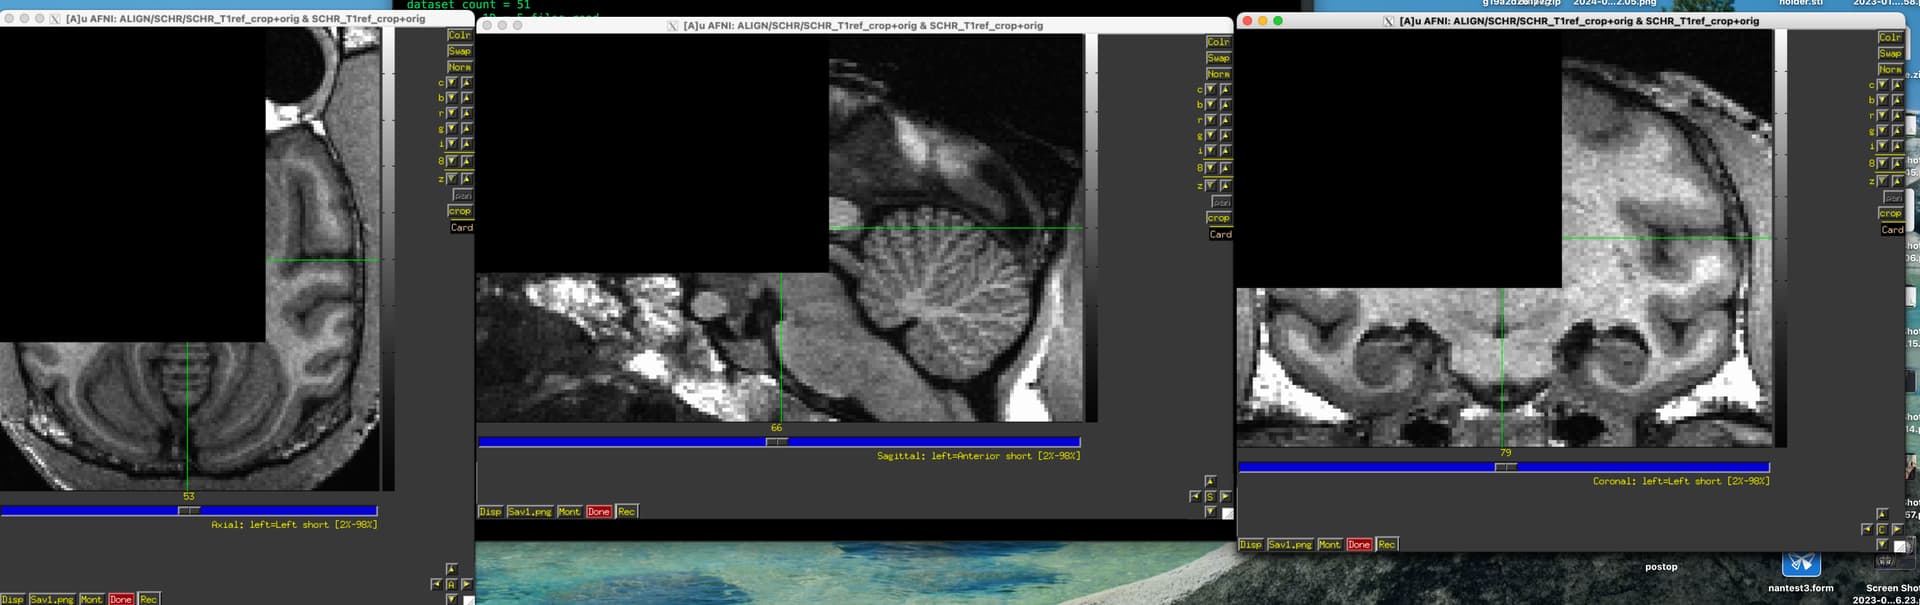This screenshot has width=1920, height=605.
Task: Click the left pan arrow beside 'C' in Coronal viewer
Action: coord(1866,529)
